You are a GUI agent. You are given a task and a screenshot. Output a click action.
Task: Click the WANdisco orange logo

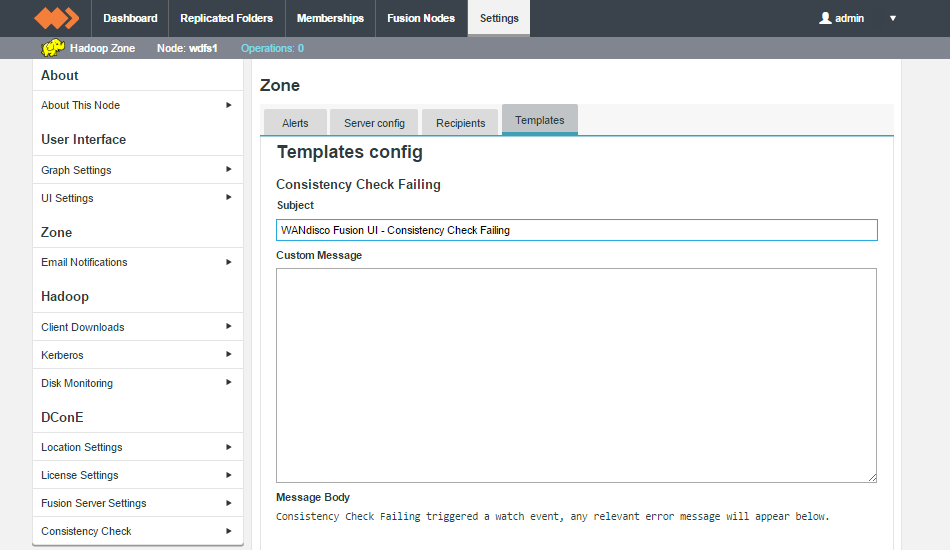coord(56,18)
